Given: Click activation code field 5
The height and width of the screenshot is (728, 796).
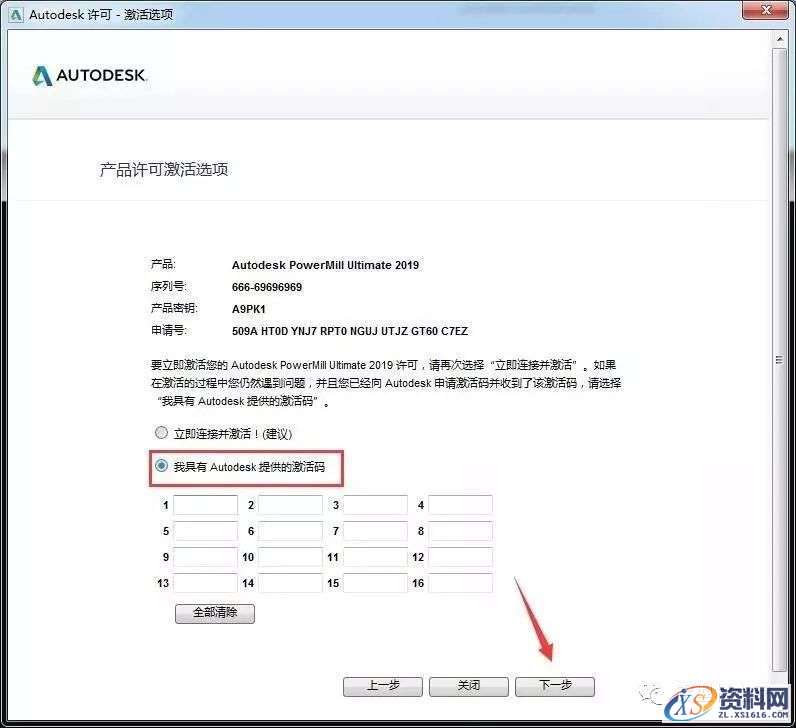Looking at the screenshot, I should pos(206,531).
